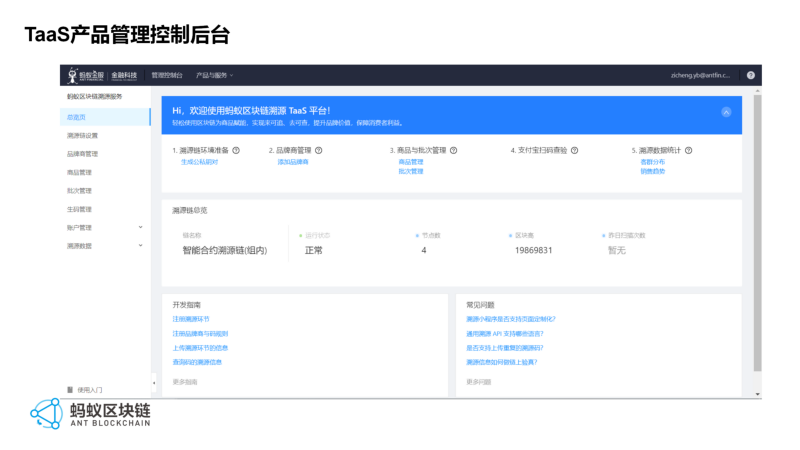Click 批次管理 link under step 3
This screenshot has width=800, height=450.
411,171
